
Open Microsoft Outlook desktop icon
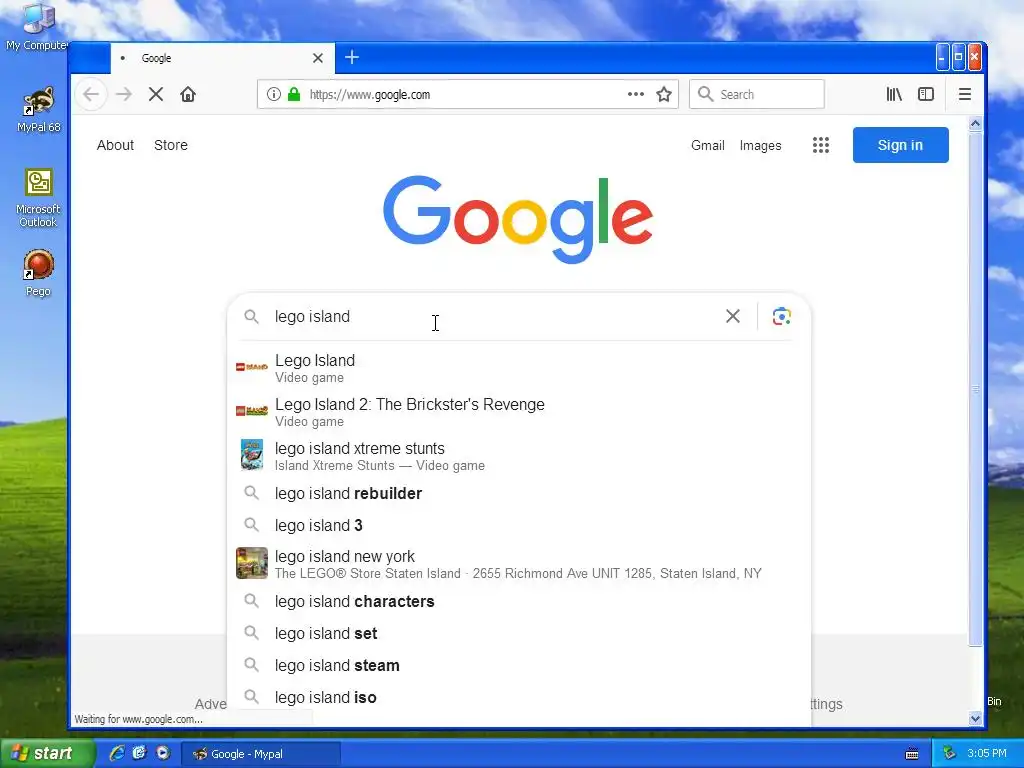tap(38, 198)
